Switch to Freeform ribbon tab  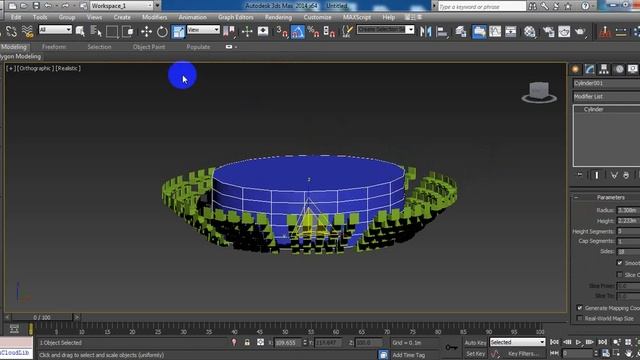point(54,47)
